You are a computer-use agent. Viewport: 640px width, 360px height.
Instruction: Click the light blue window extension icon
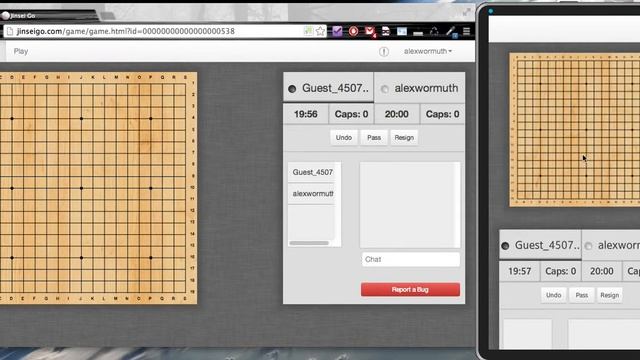[402, 31]
